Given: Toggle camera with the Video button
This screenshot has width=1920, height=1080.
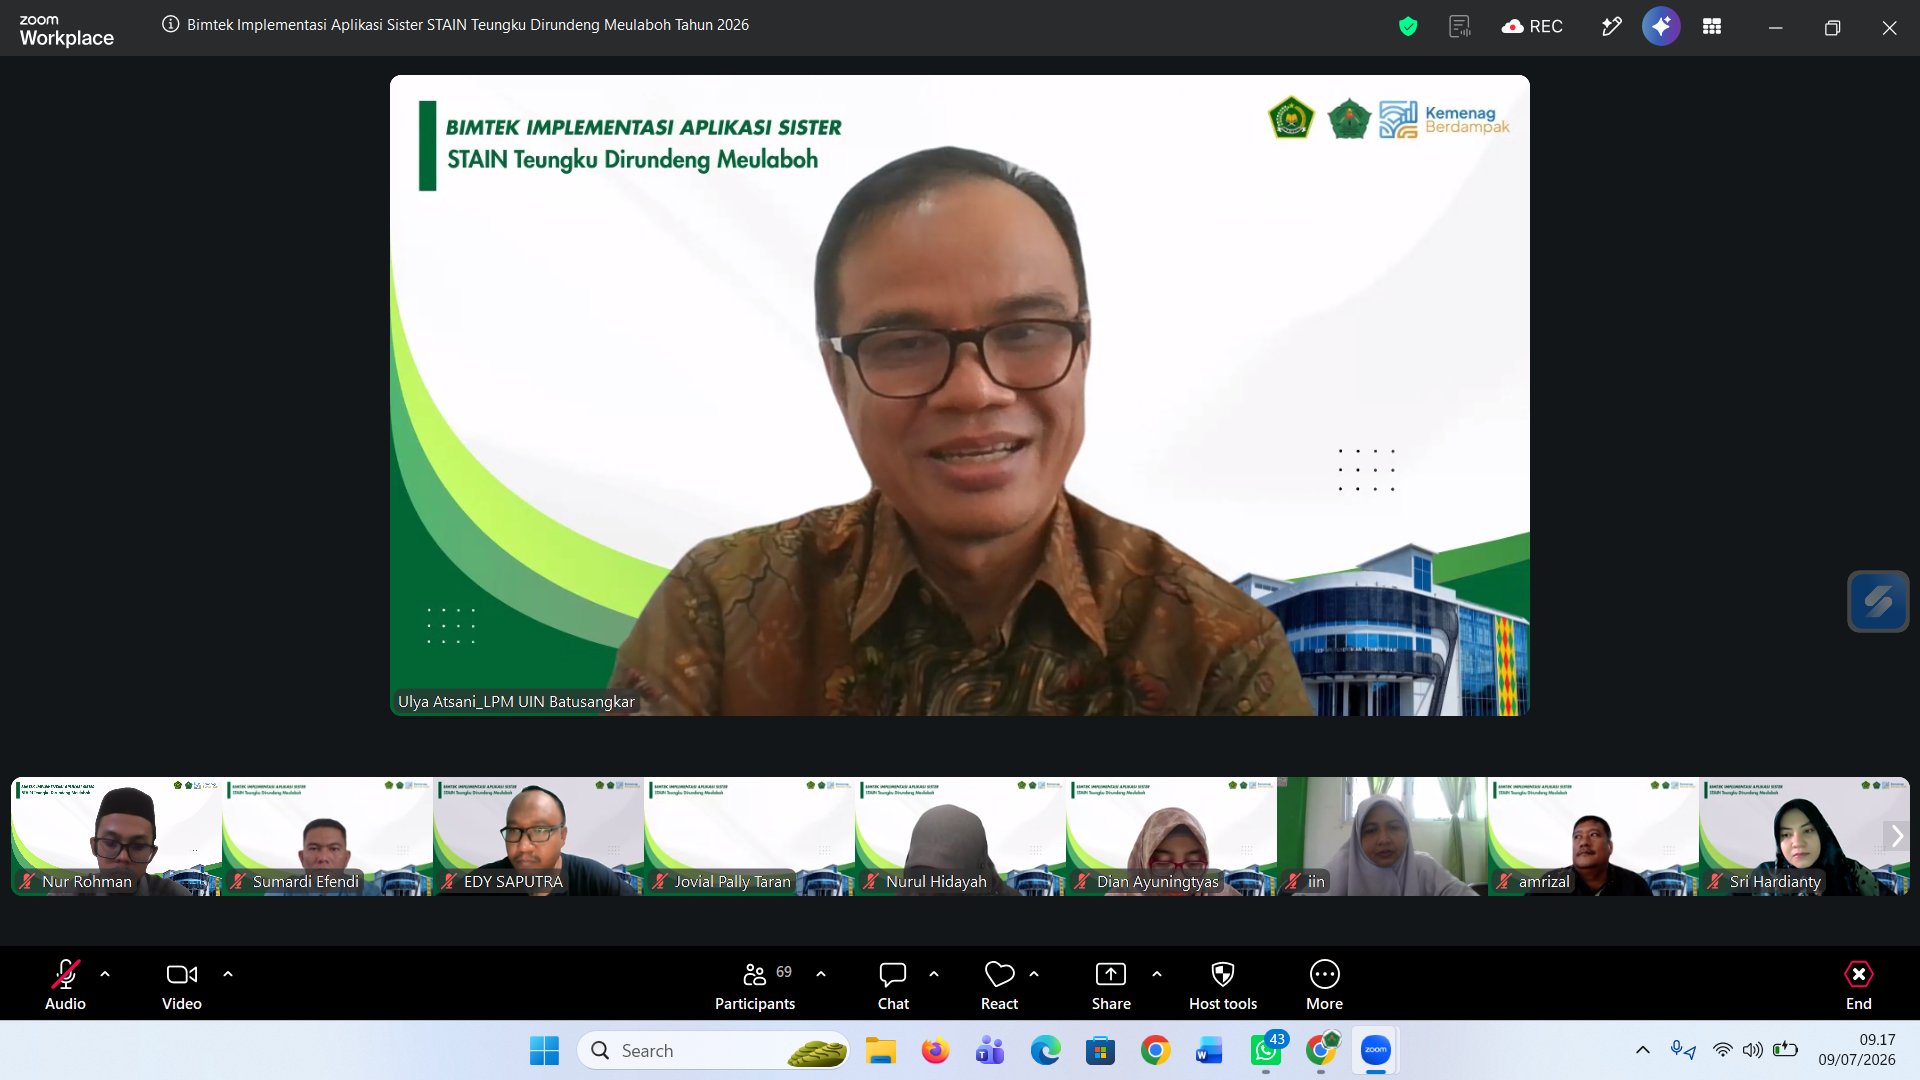Looking at the screenshot, I should [182, 984].
